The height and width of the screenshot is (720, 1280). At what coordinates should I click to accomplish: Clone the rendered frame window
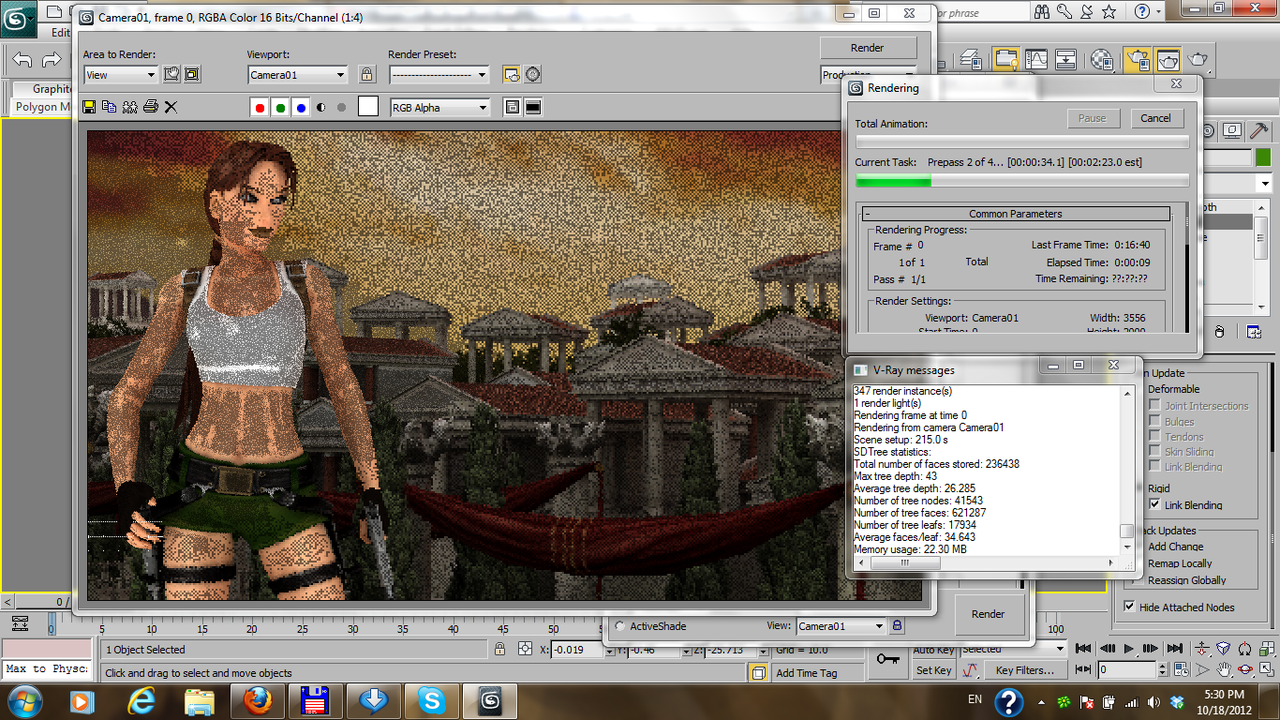(x=130, y=107)
